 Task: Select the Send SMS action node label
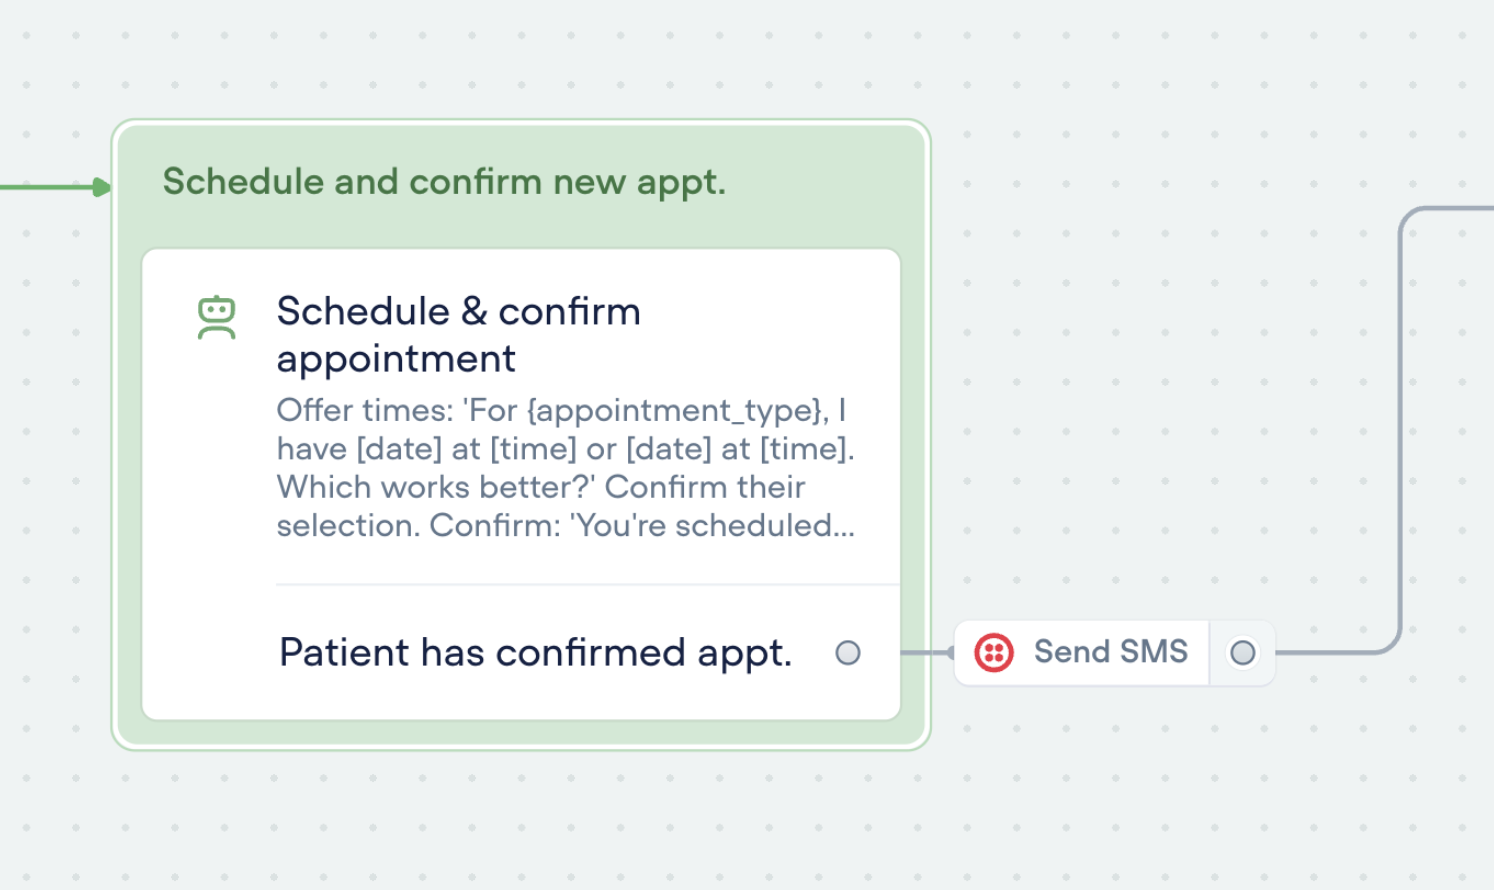pos(1110,652)
